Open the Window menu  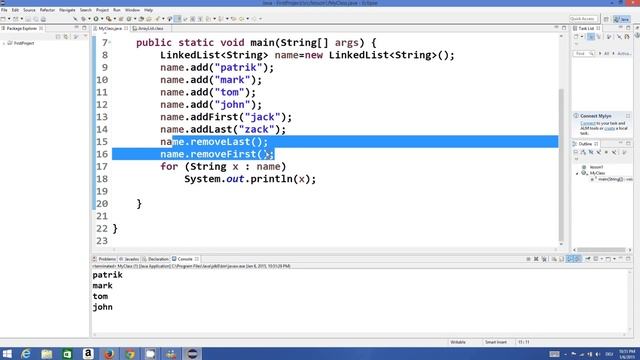(132, 10)
